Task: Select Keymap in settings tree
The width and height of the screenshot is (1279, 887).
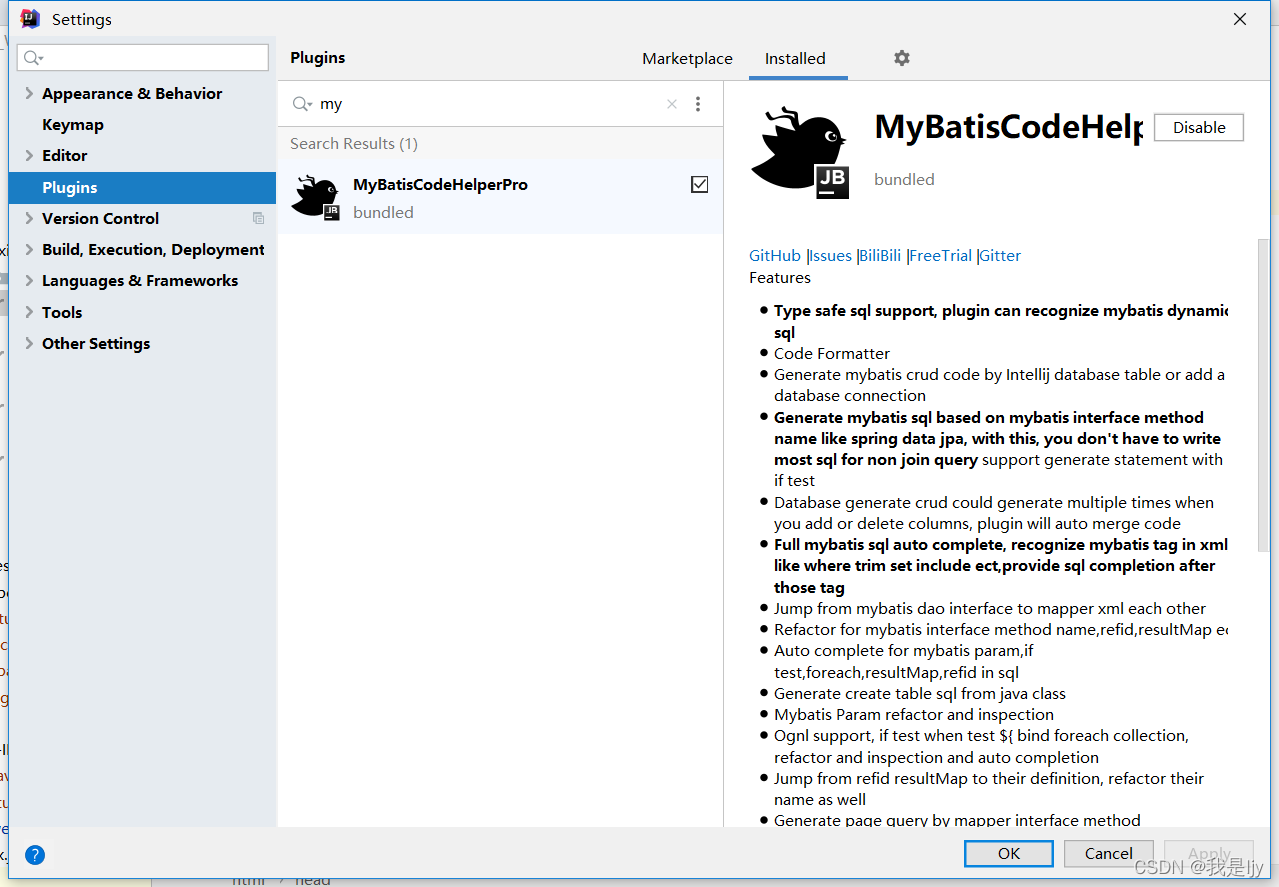Action: point(73,124)
